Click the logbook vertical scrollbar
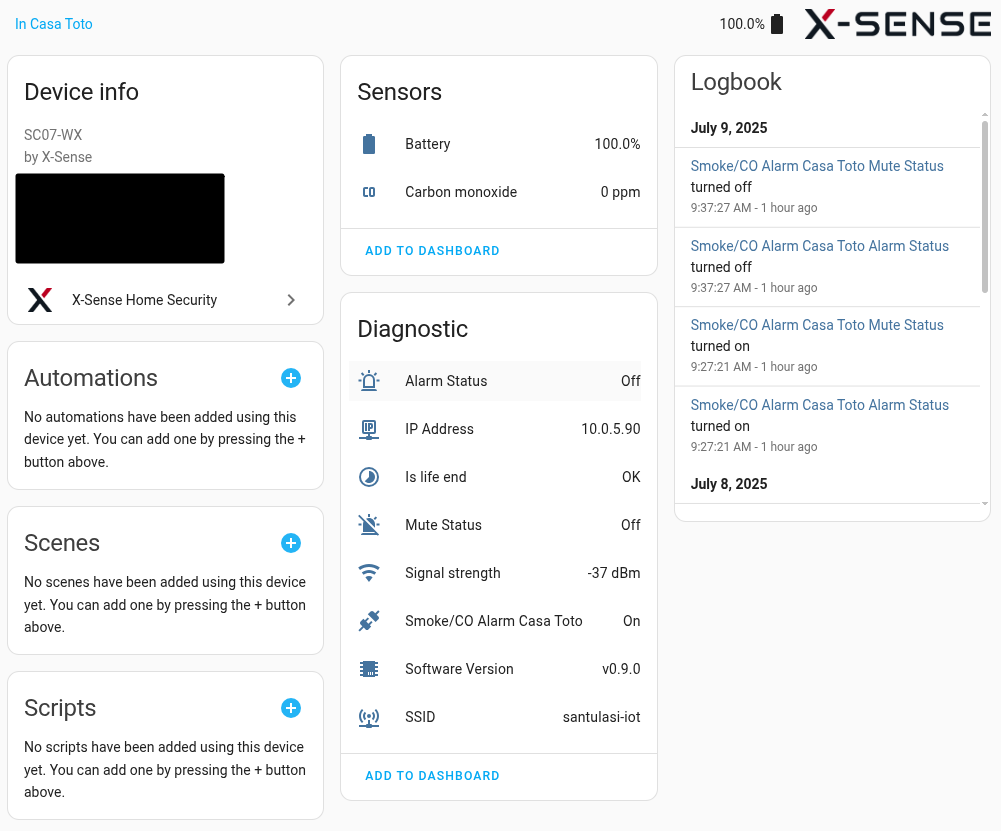1001x831 pixels. click(985, 206)
